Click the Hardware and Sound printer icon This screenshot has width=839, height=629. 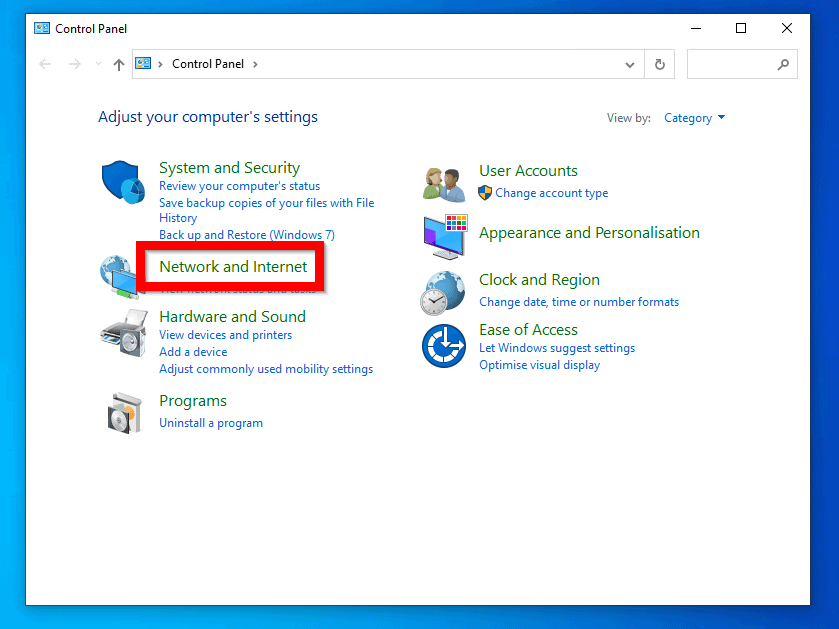coord(124,330)
